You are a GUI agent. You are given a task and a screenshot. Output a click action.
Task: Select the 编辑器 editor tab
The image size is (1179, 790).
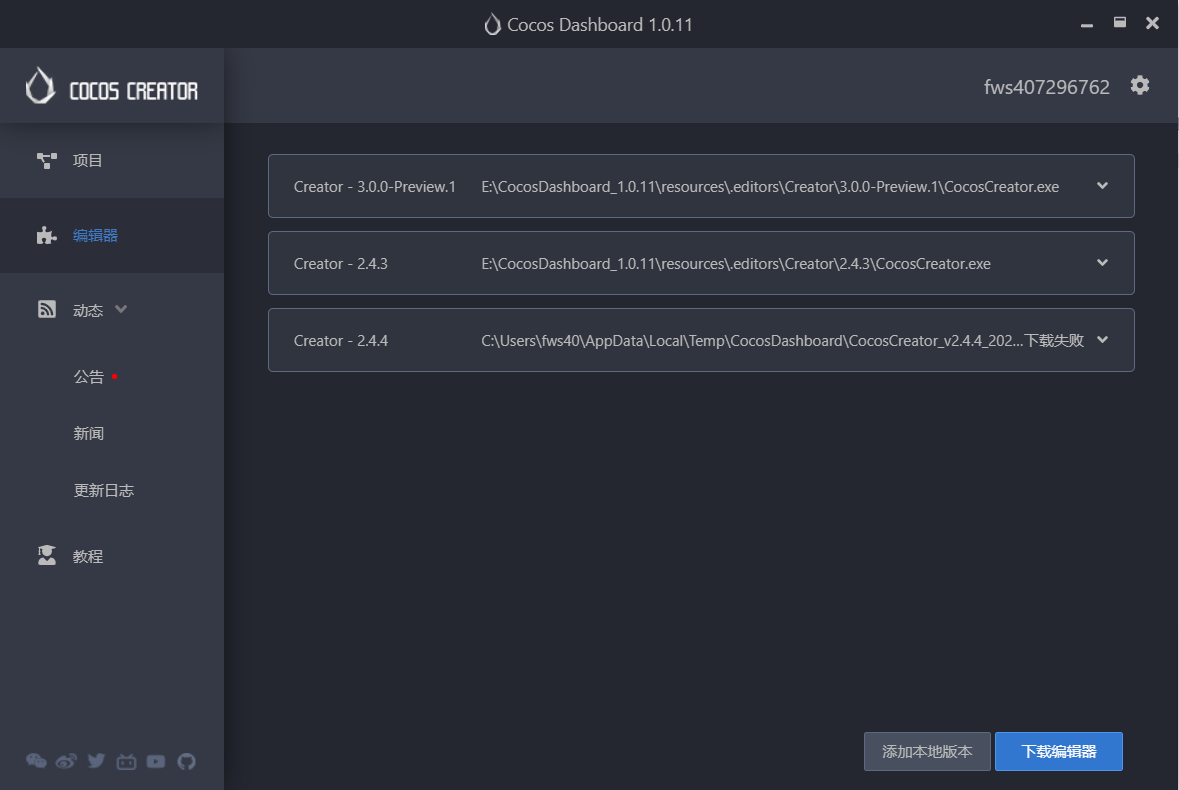coord(111,235)
